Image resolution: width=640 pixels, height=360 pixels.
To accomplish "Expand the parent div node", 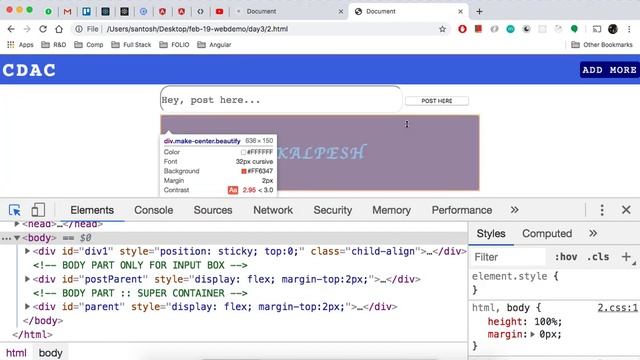I will pos(27,306).
